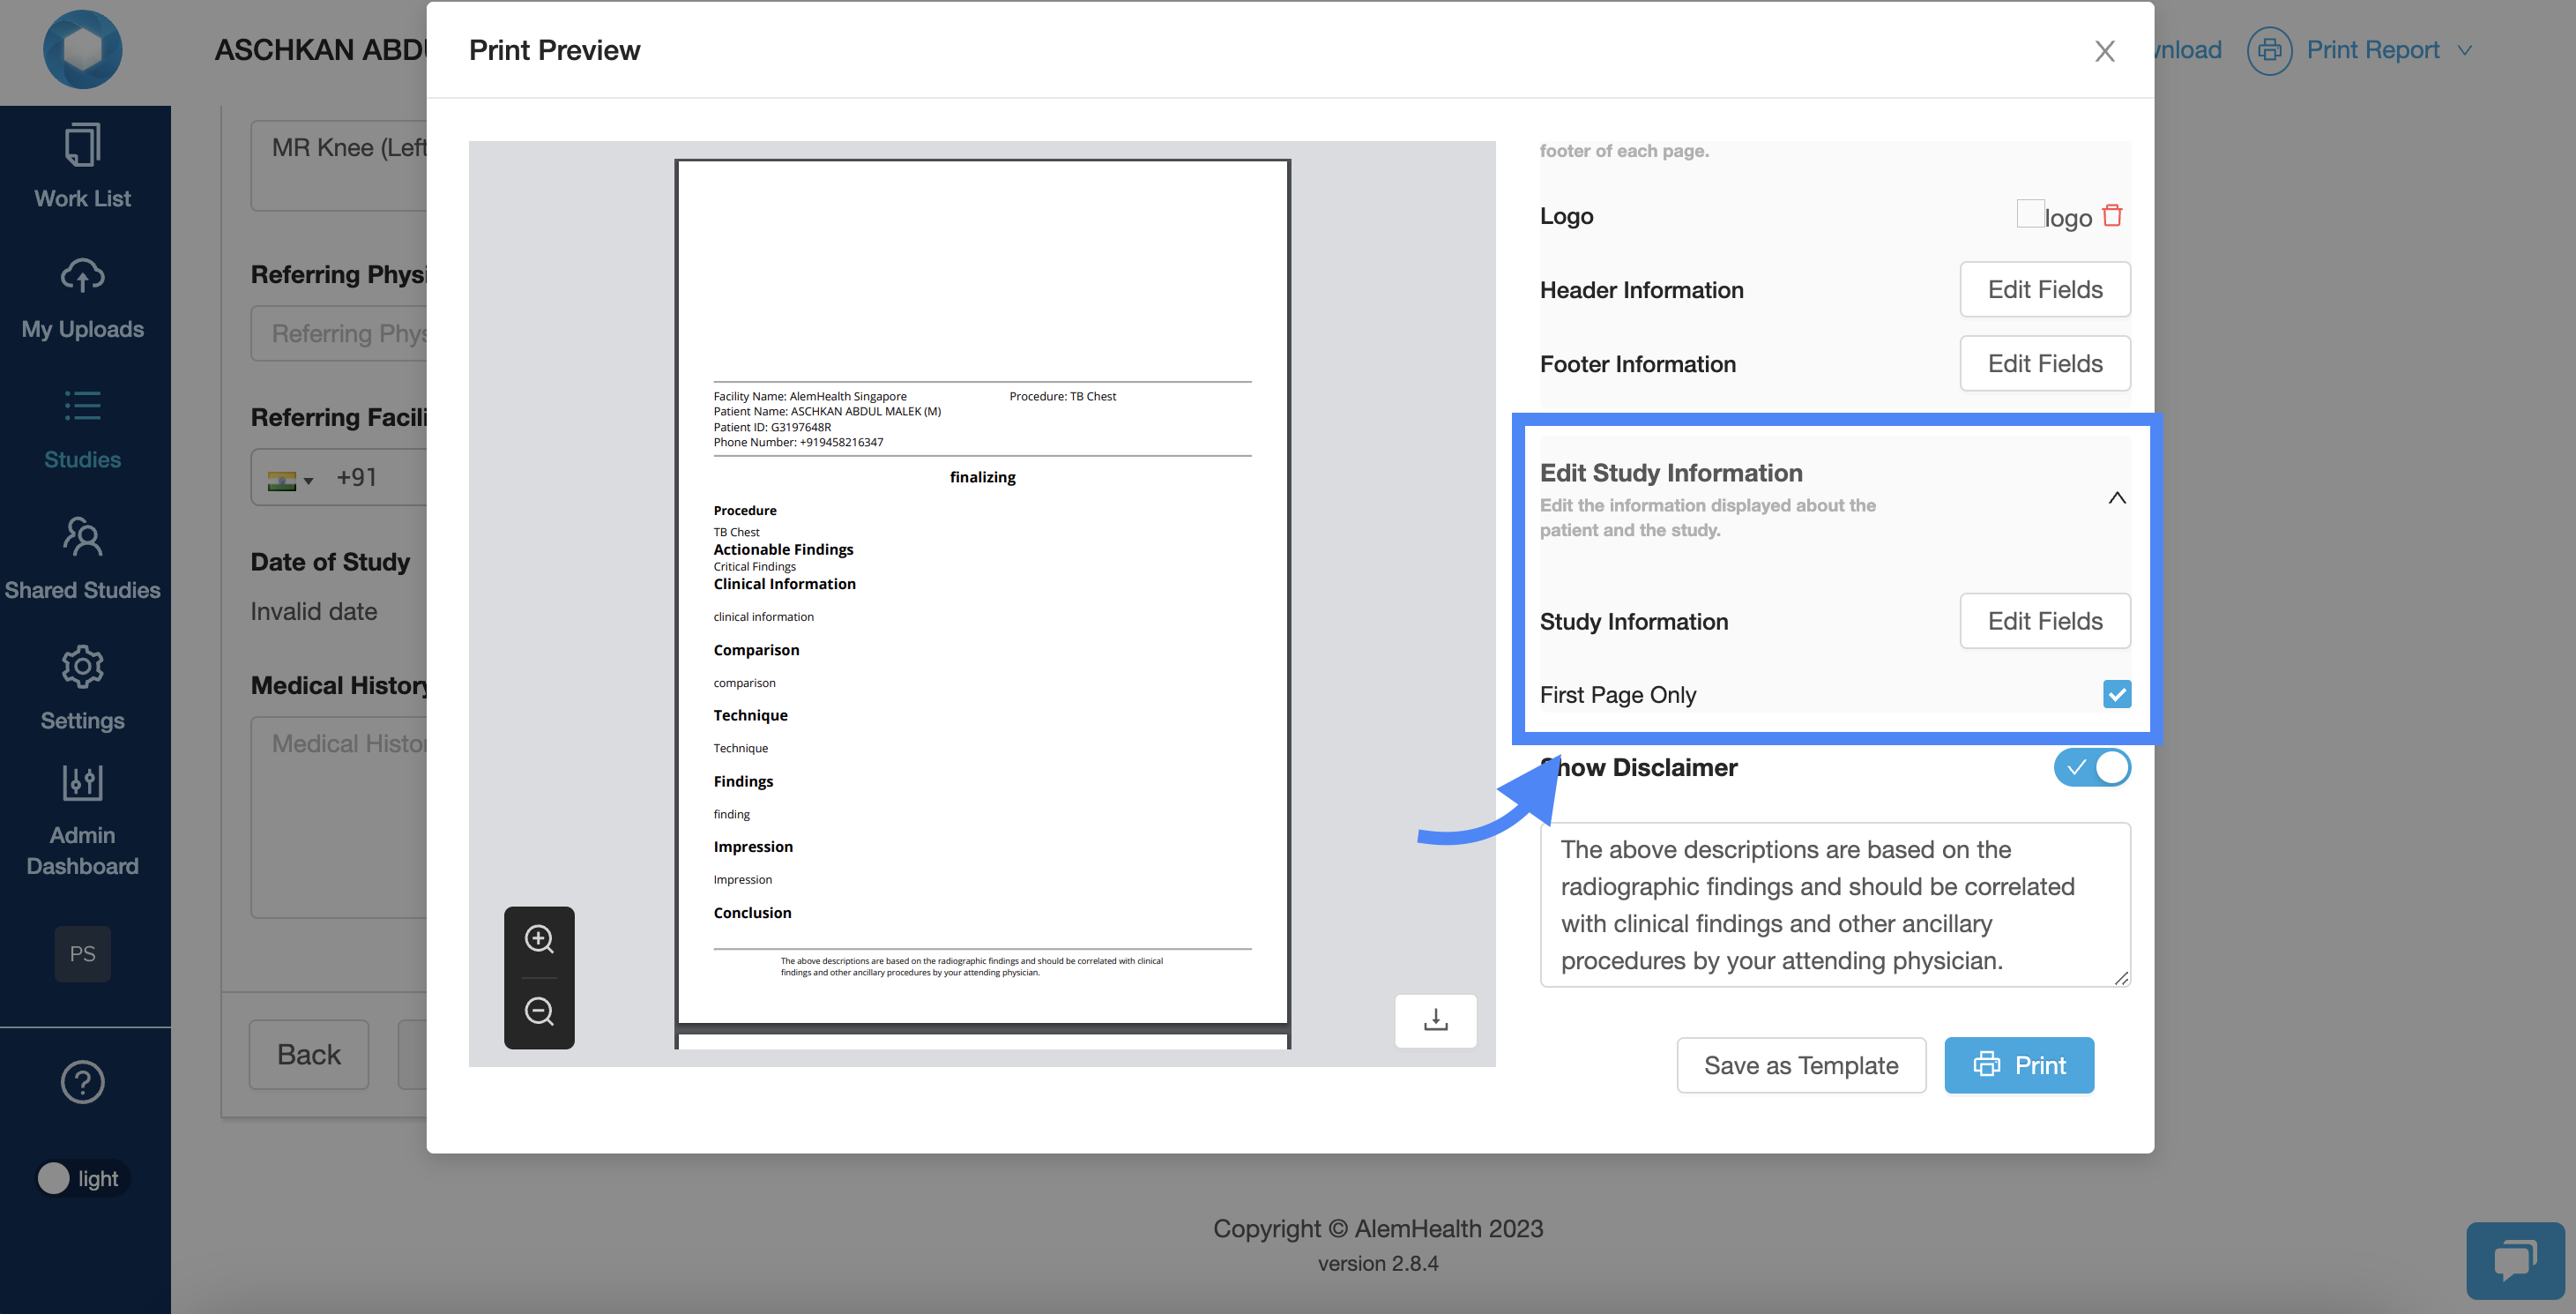2576x1314 pixels.
Task: Click the Shared Studies people icon
Action: (x=83, y=536)
